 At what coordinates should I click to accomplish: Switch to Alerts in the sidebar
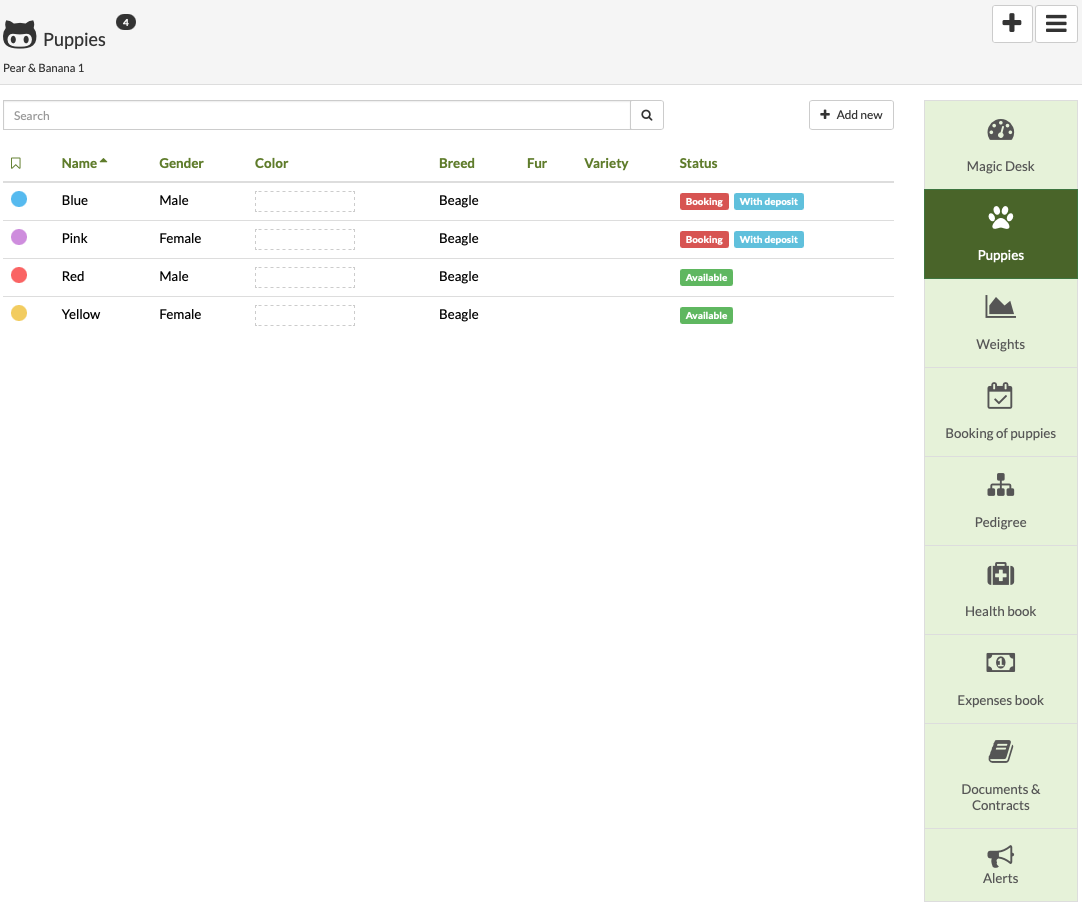coord(1000,865)
